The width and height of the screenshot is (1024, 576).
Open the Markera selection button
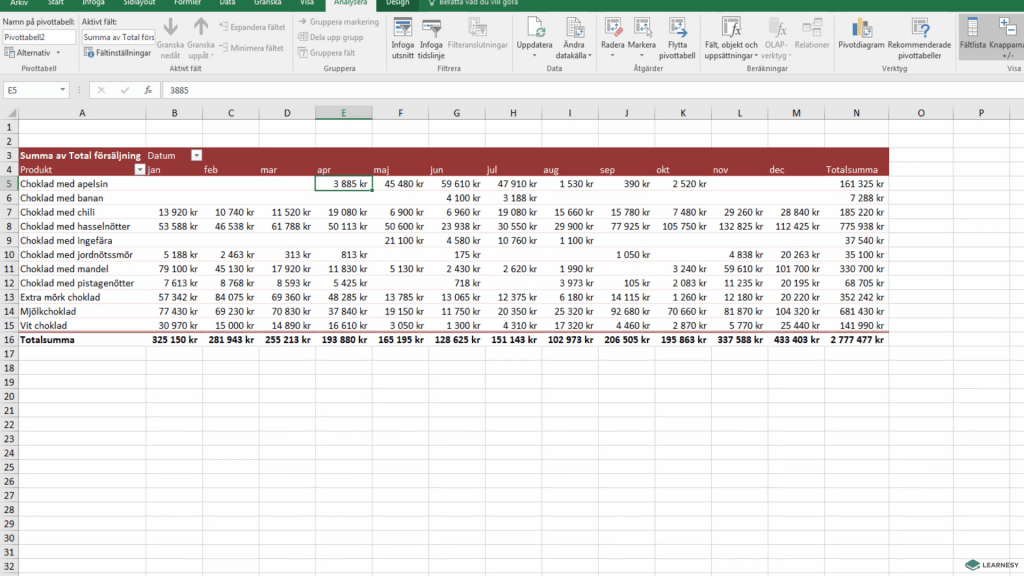tap(642, 28)
